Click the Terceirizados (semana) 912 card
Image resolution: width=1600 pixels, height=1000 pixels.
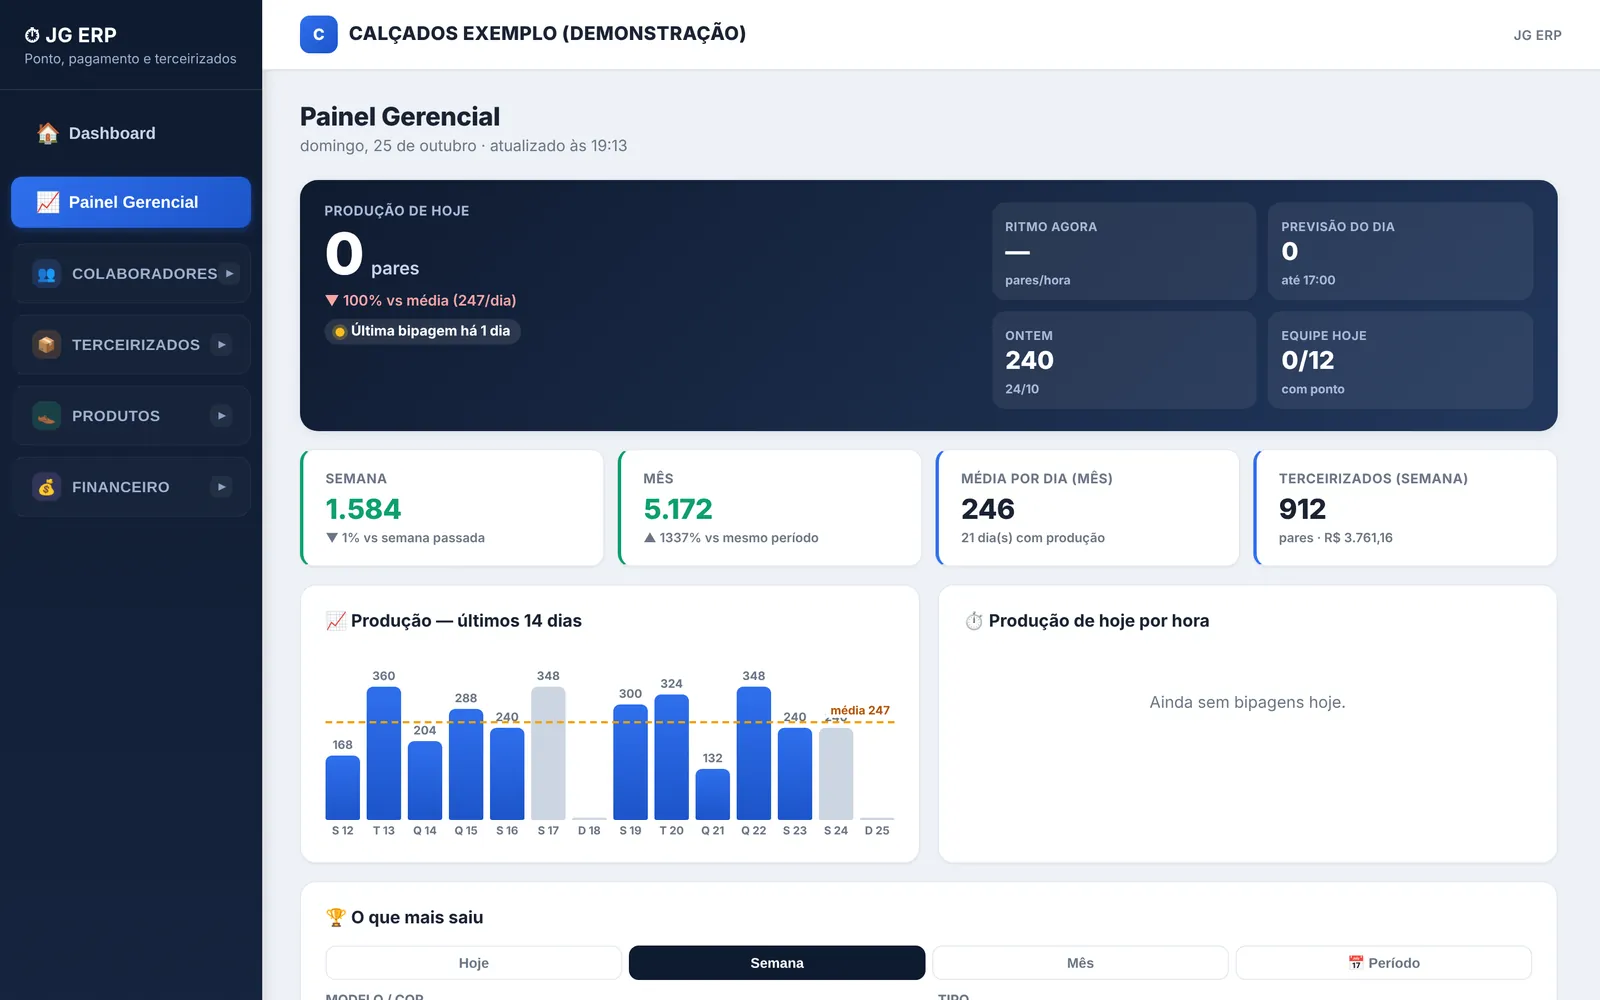point(1406,508)
